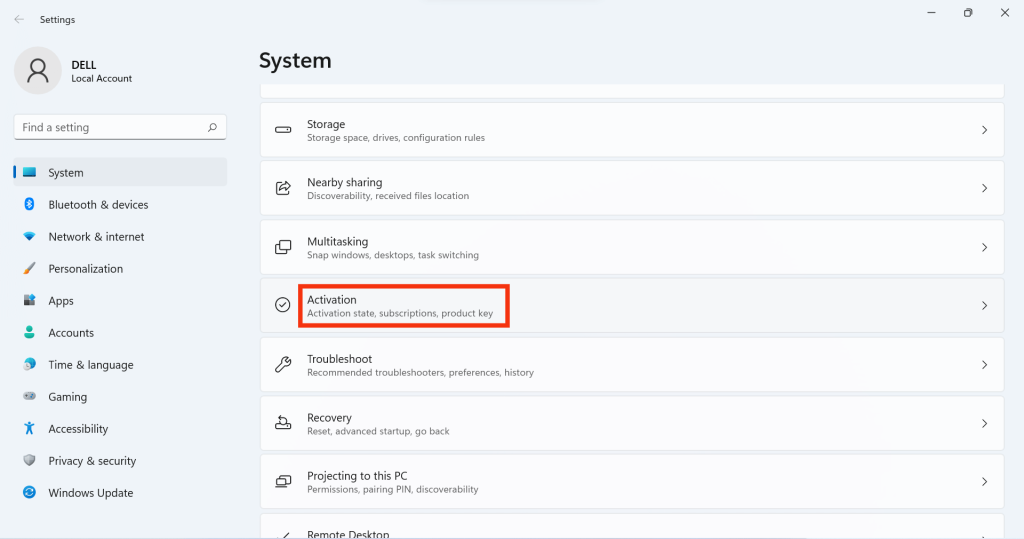1024x539 pixels.
Task: Expand the Recovery row chevron
Action: coord(984,423)
